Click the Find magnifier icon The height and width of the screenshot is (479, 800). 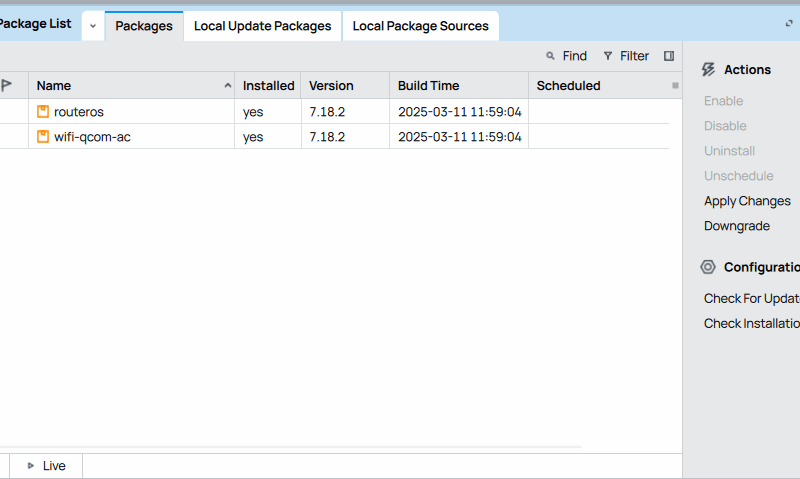[550, 56]
